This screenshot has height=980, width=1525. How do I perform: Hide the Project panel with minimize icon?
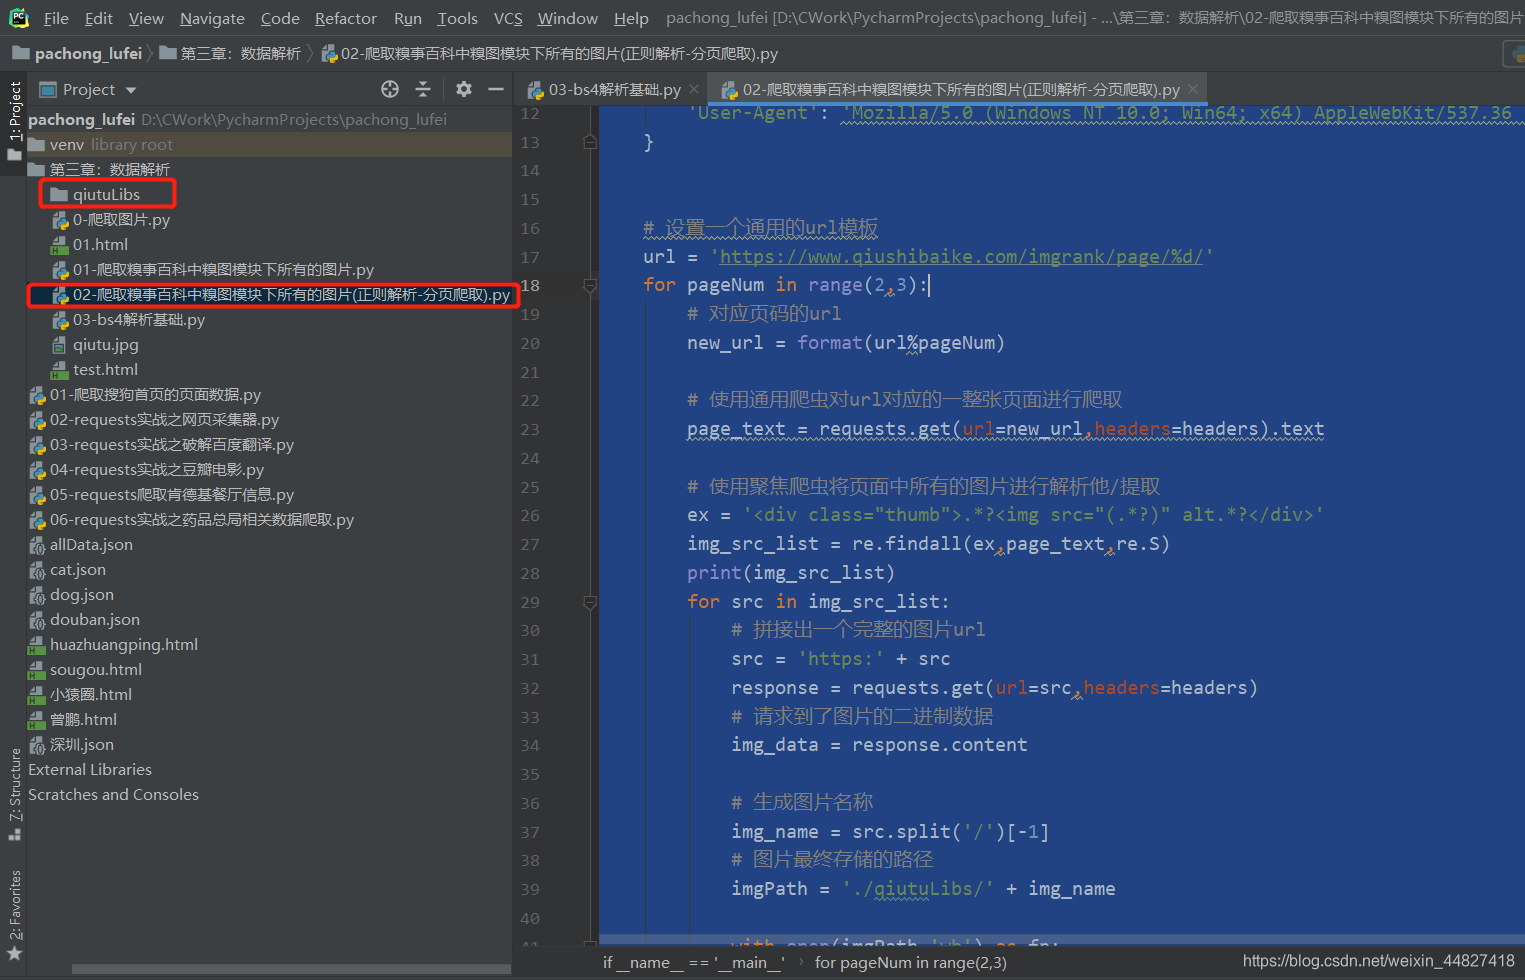pos(495,90)
